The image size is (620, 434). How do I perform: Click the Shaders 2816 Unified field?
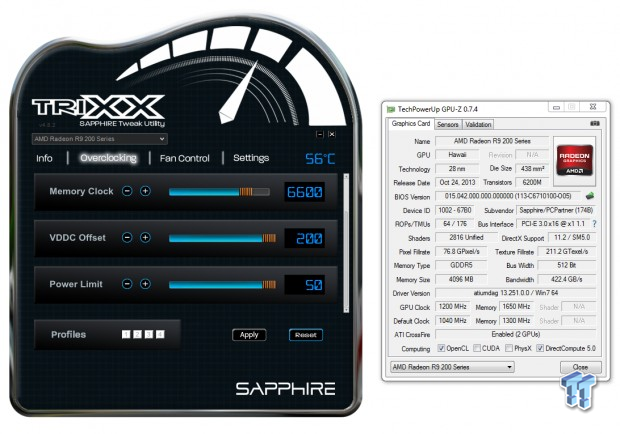466,238
